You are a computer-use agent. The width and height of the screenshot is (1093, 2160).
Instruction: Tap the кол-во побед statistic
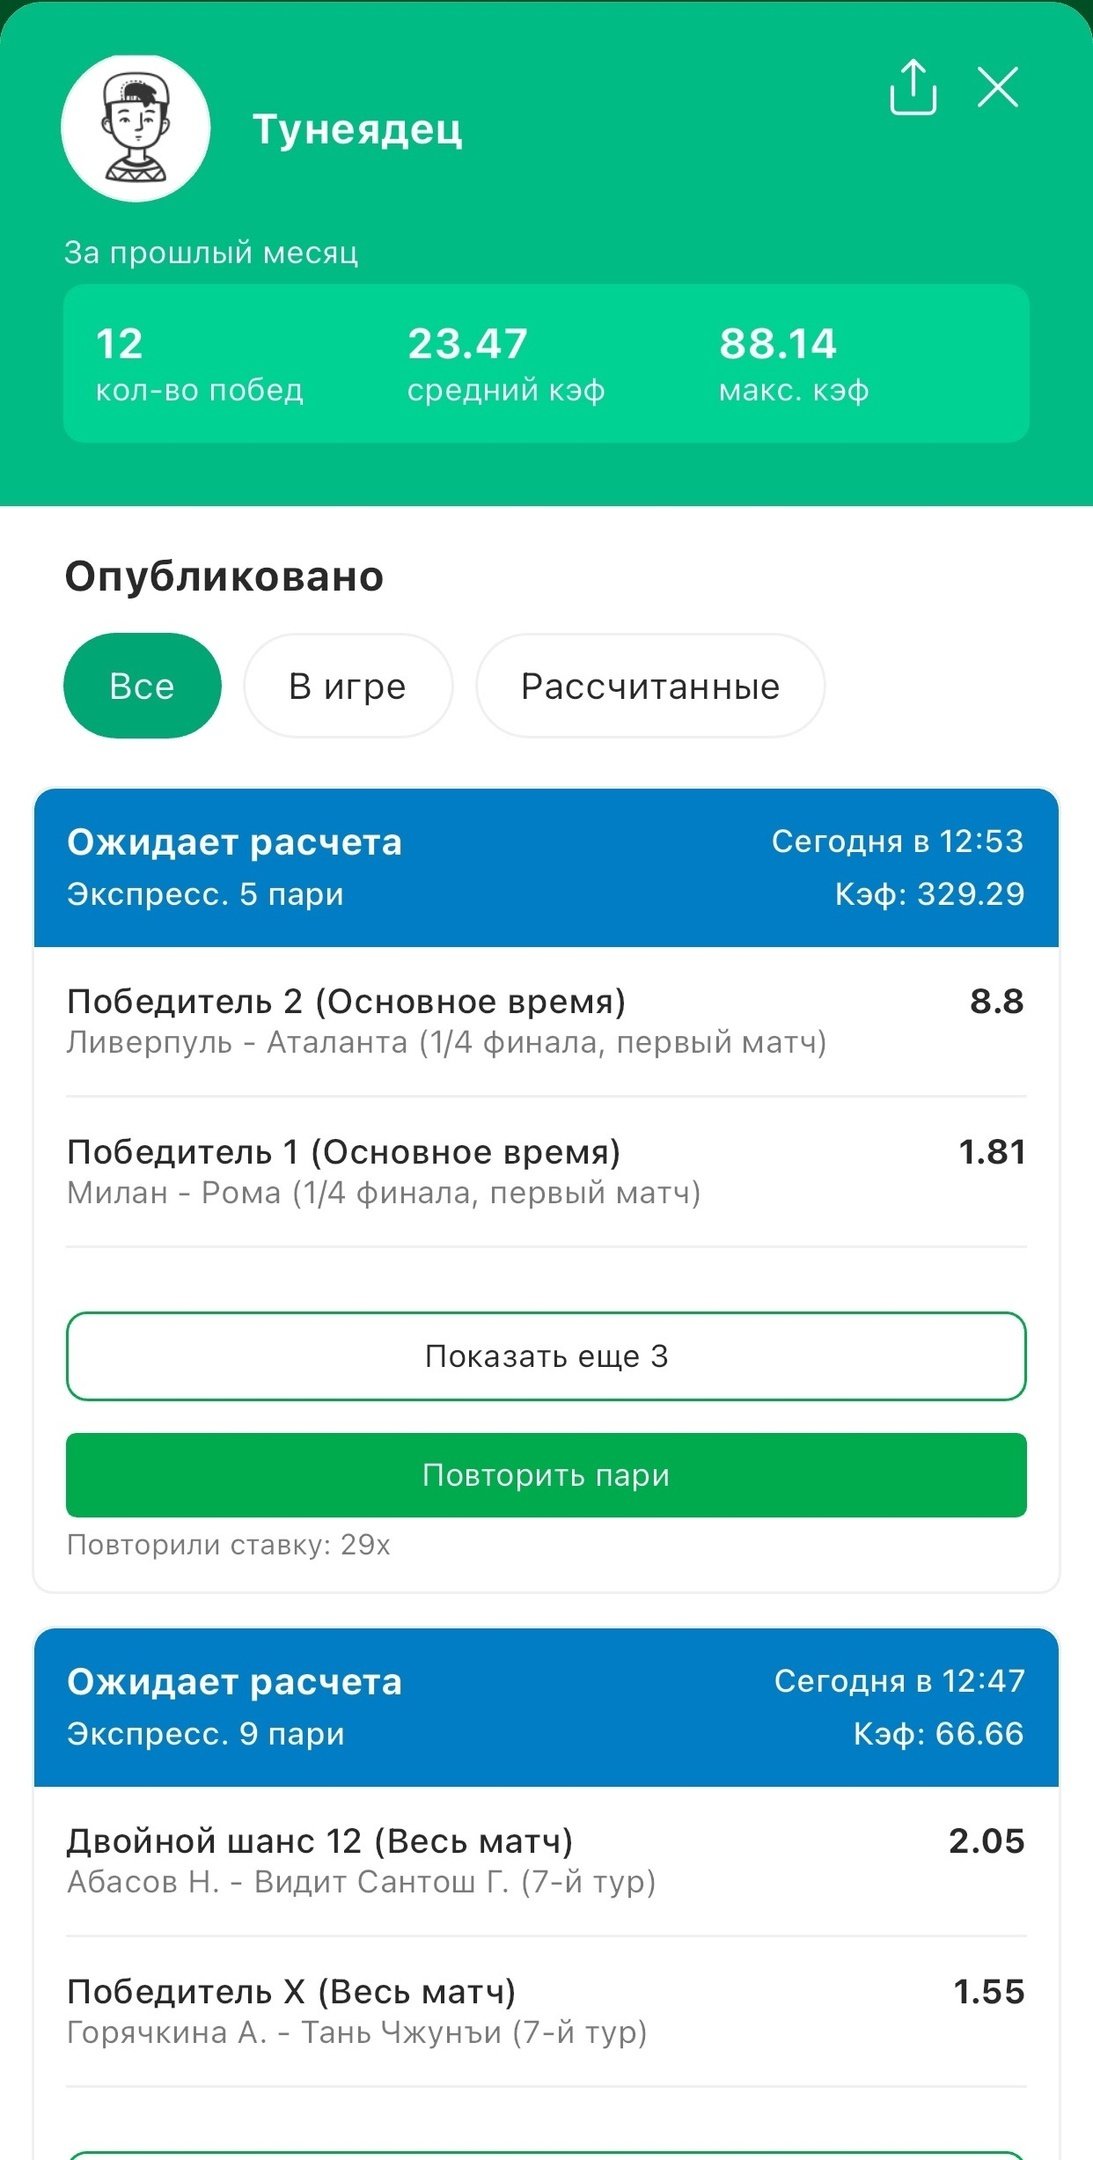click(199, 364)
